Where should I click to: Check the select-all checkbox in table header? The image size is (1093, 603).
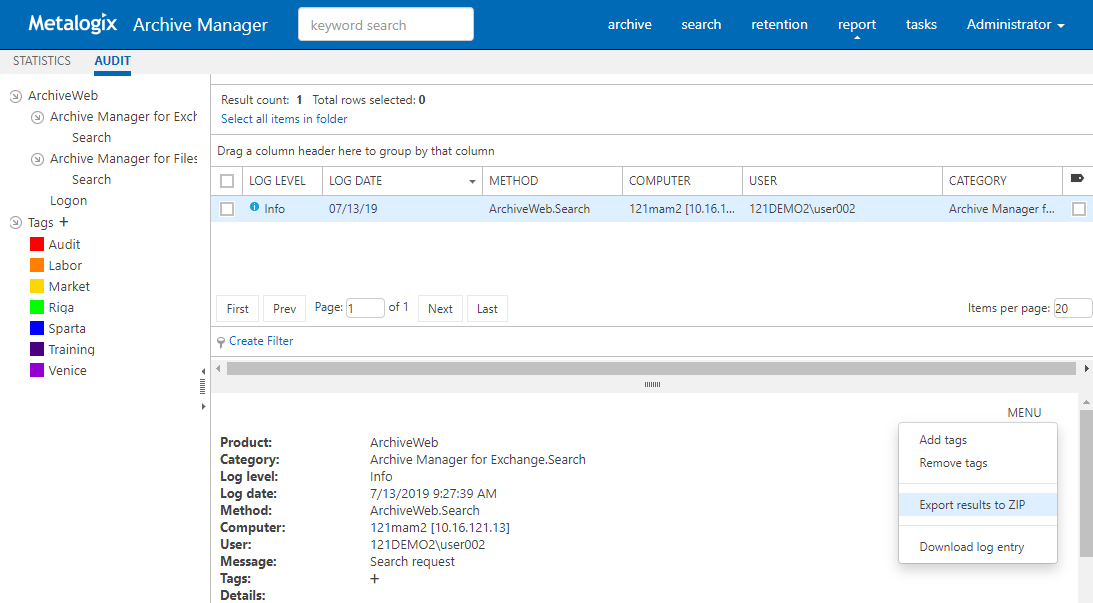(x=227, y=181)
